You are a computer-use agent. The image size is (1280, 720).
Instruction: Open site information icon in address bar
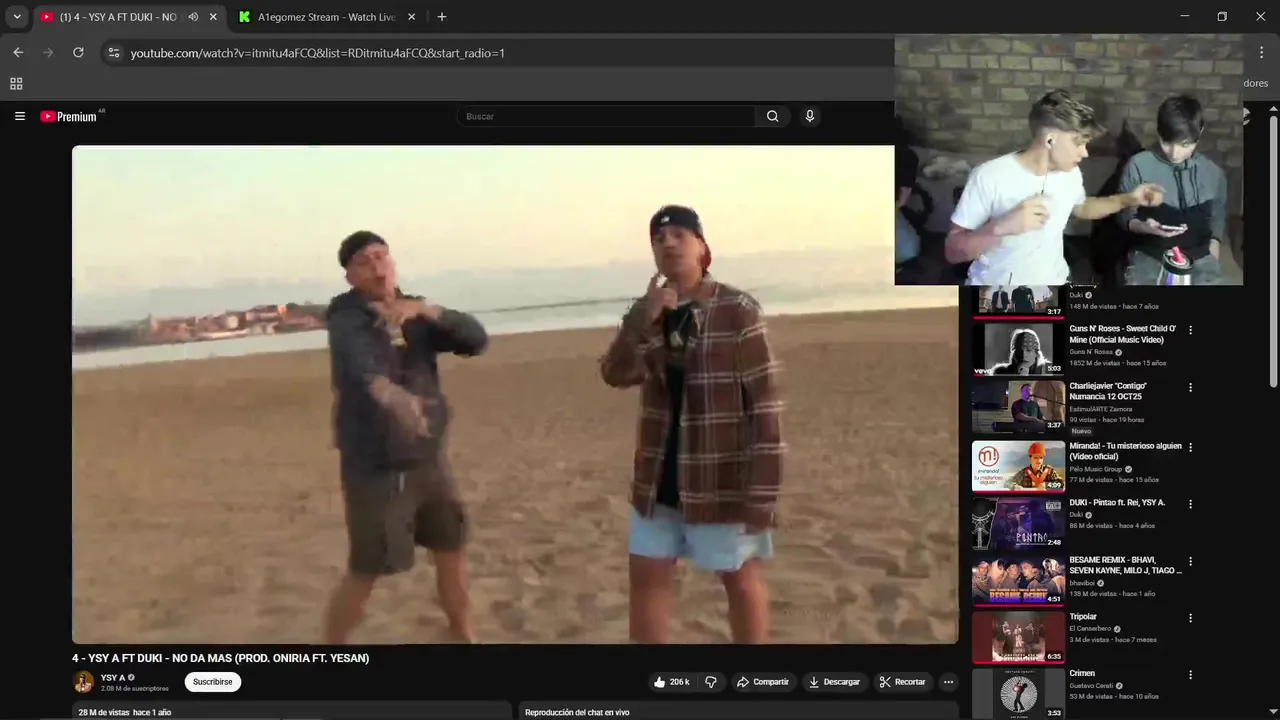click(x=114, y=53)
